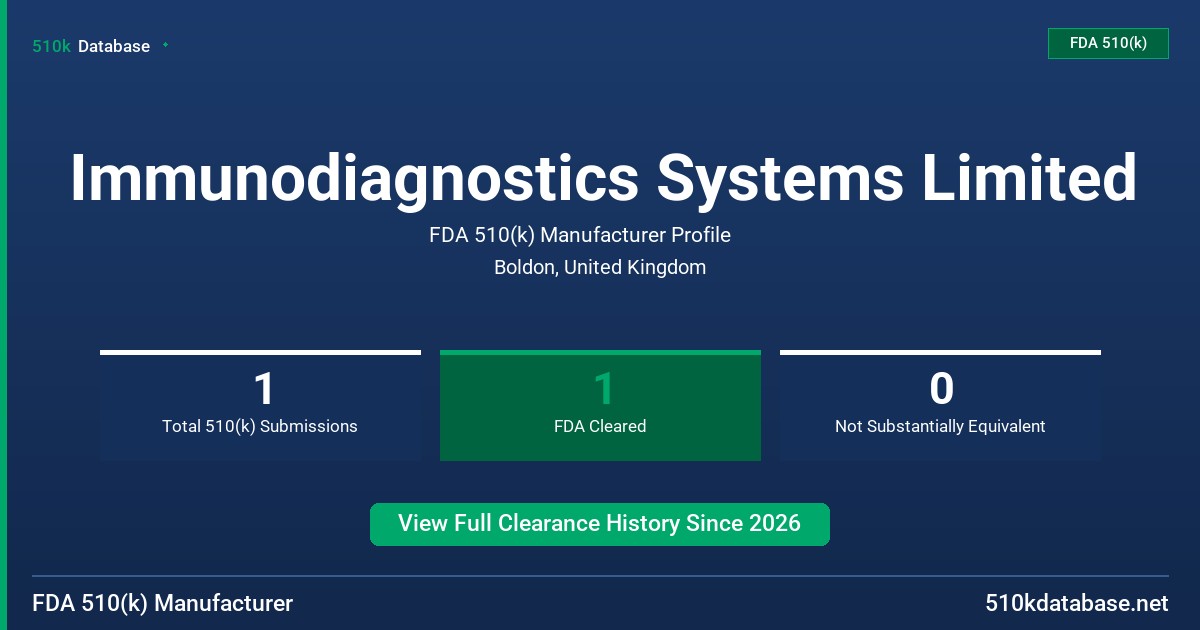Select the Total 510(k) Submissions card

tap(260, 405)
